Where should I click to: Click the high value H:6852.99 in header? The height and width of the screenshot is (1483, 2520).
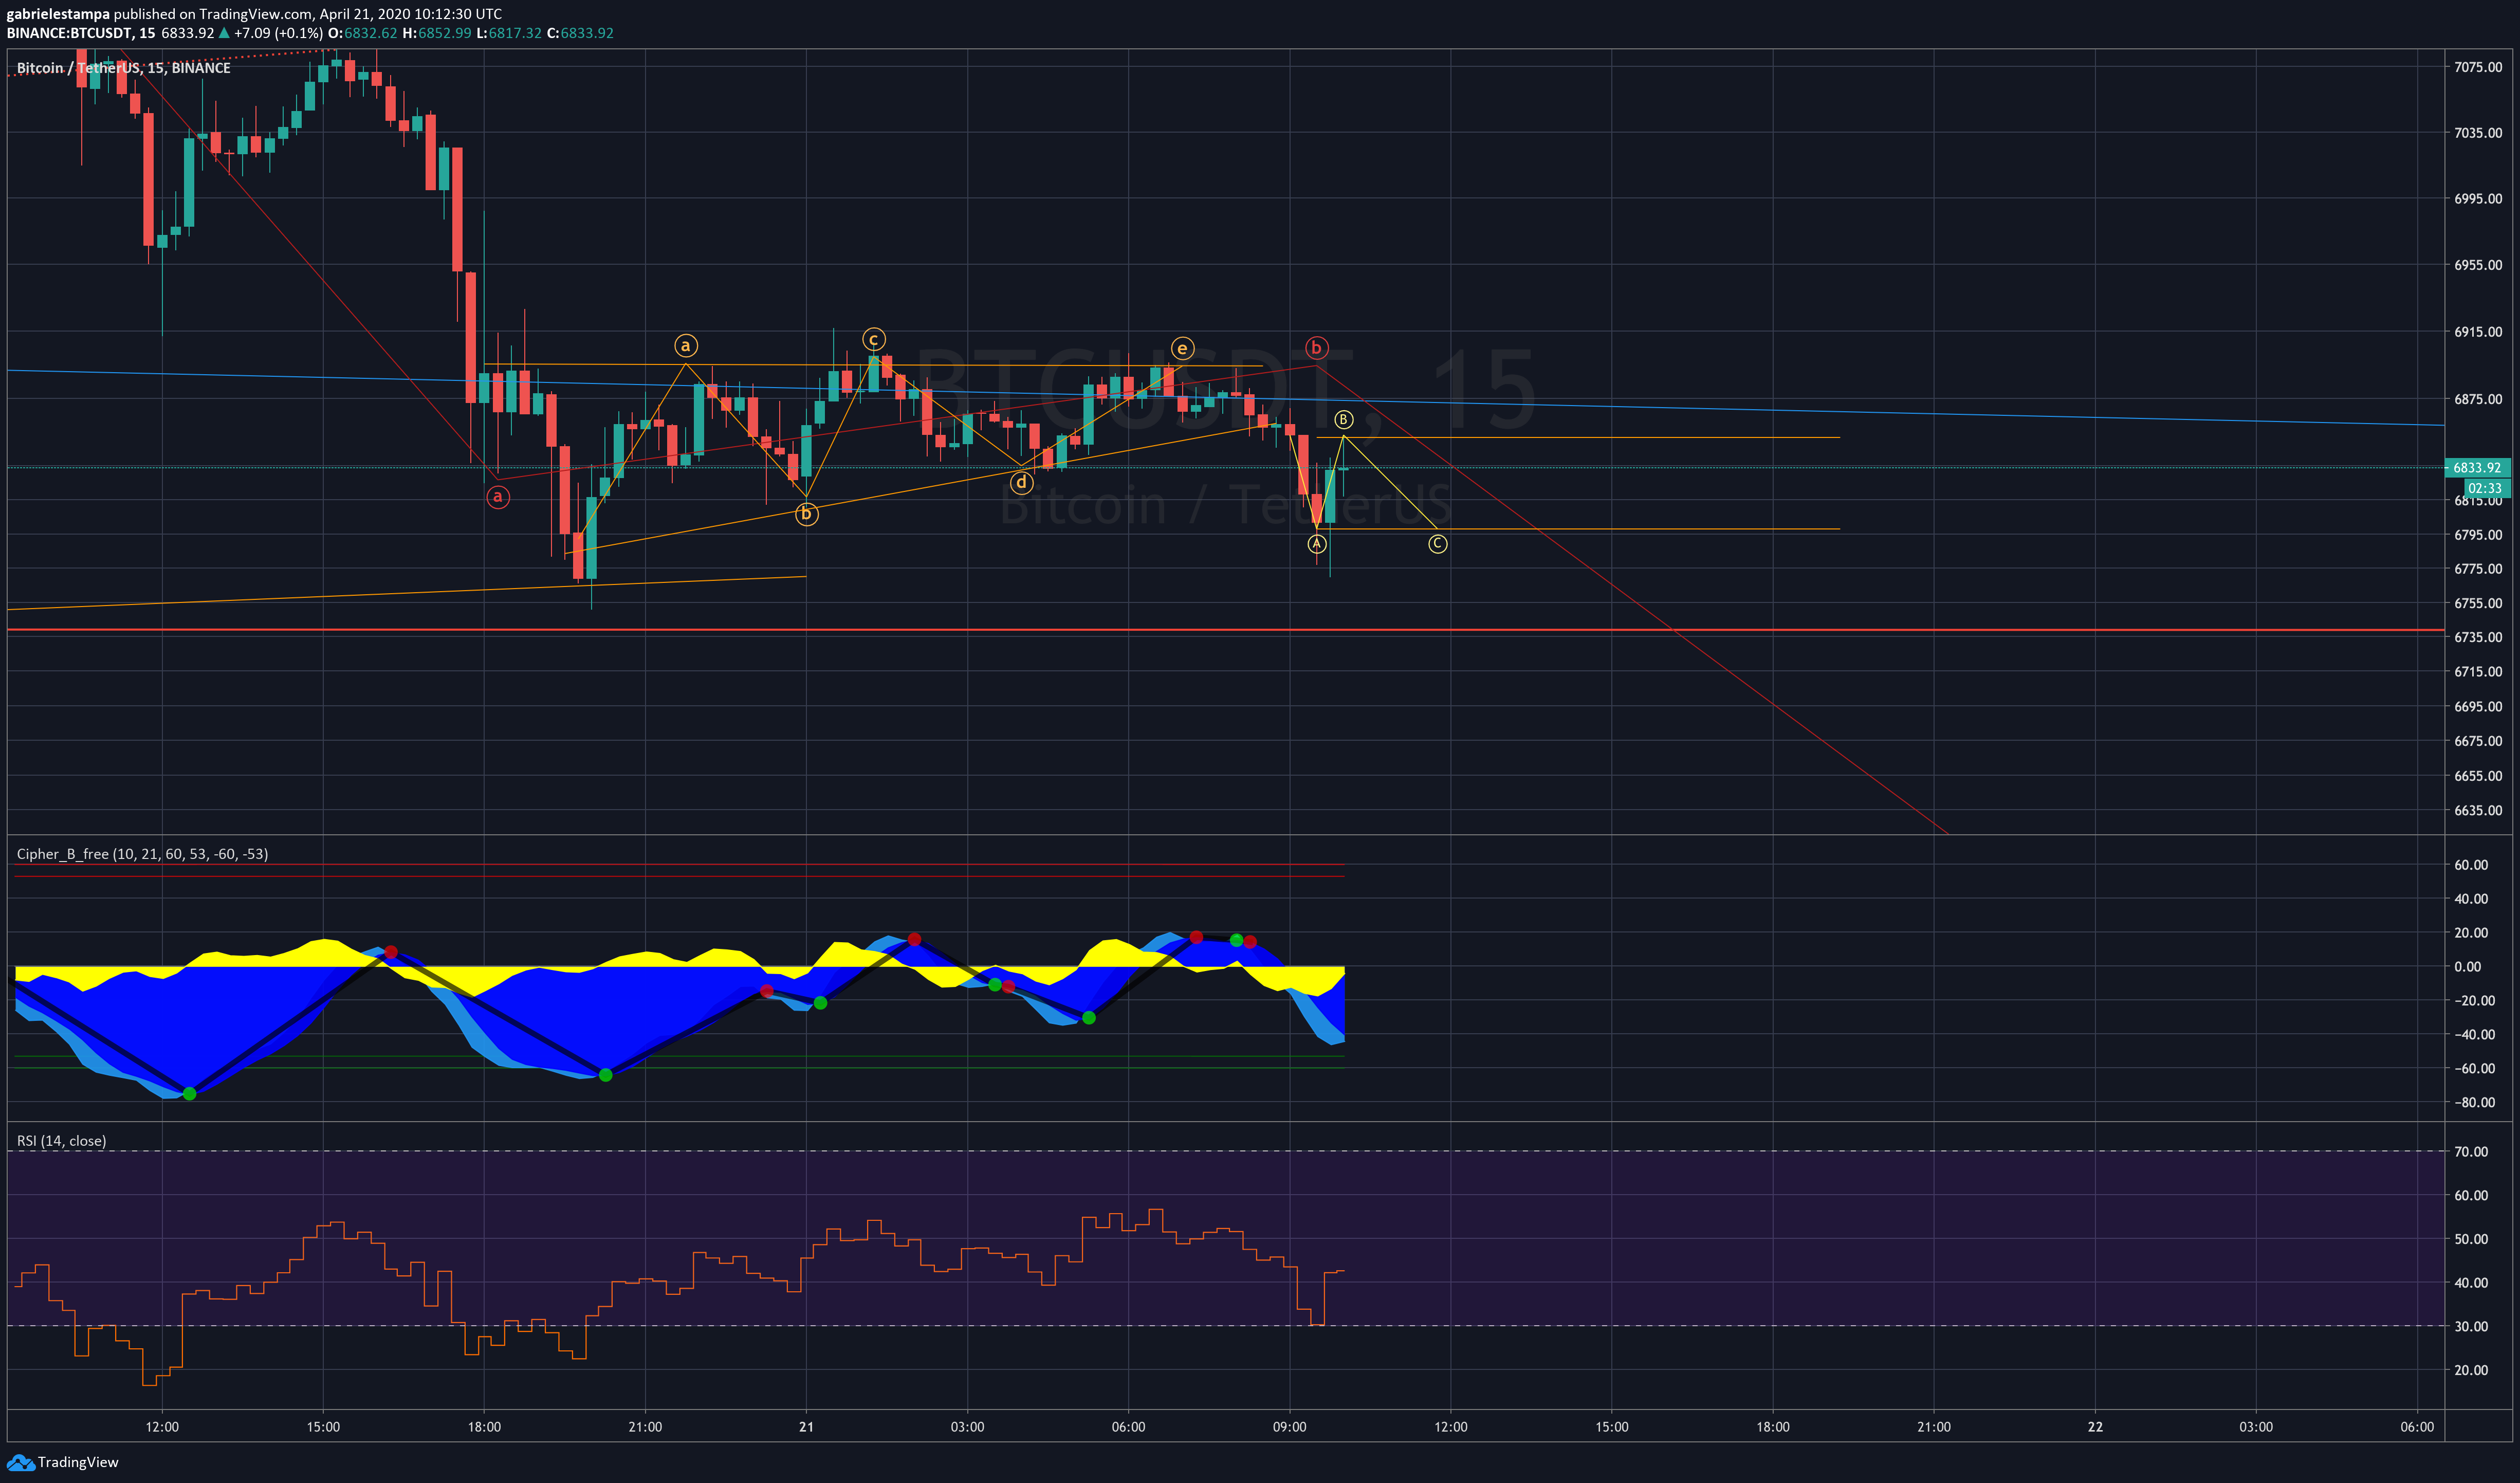click(x=437, y=33)
